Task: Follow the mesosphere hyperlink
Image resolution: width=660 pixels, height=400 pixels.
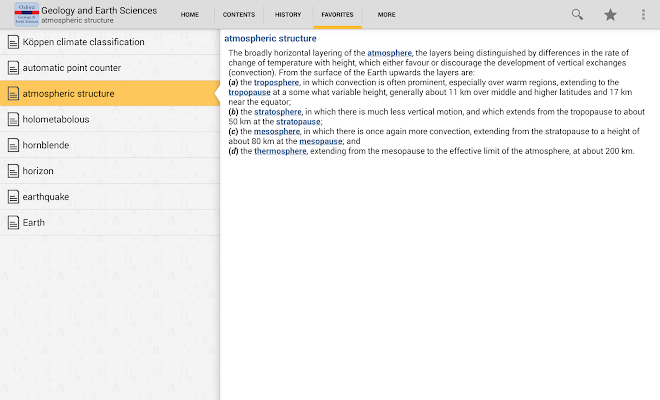Action: [277, 131]
